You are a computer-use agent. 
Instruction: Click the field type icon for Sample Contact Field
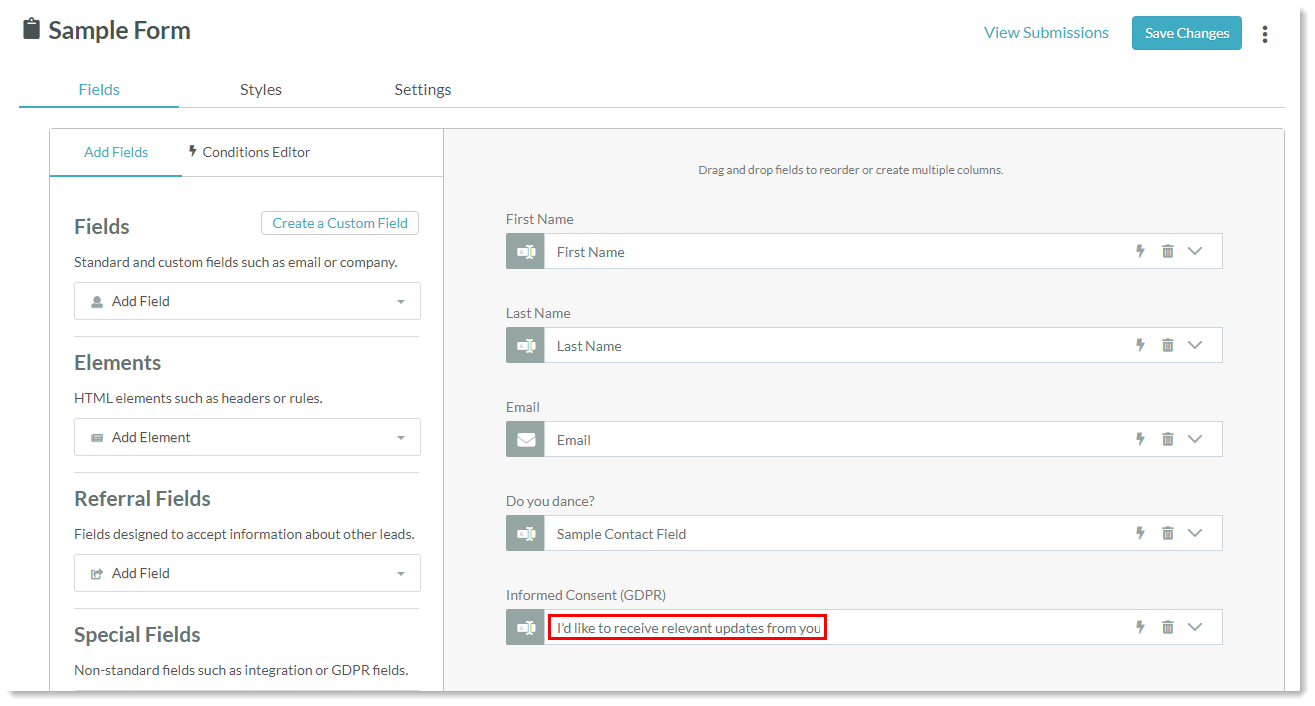pyautogui.click(x=525, y=534)
